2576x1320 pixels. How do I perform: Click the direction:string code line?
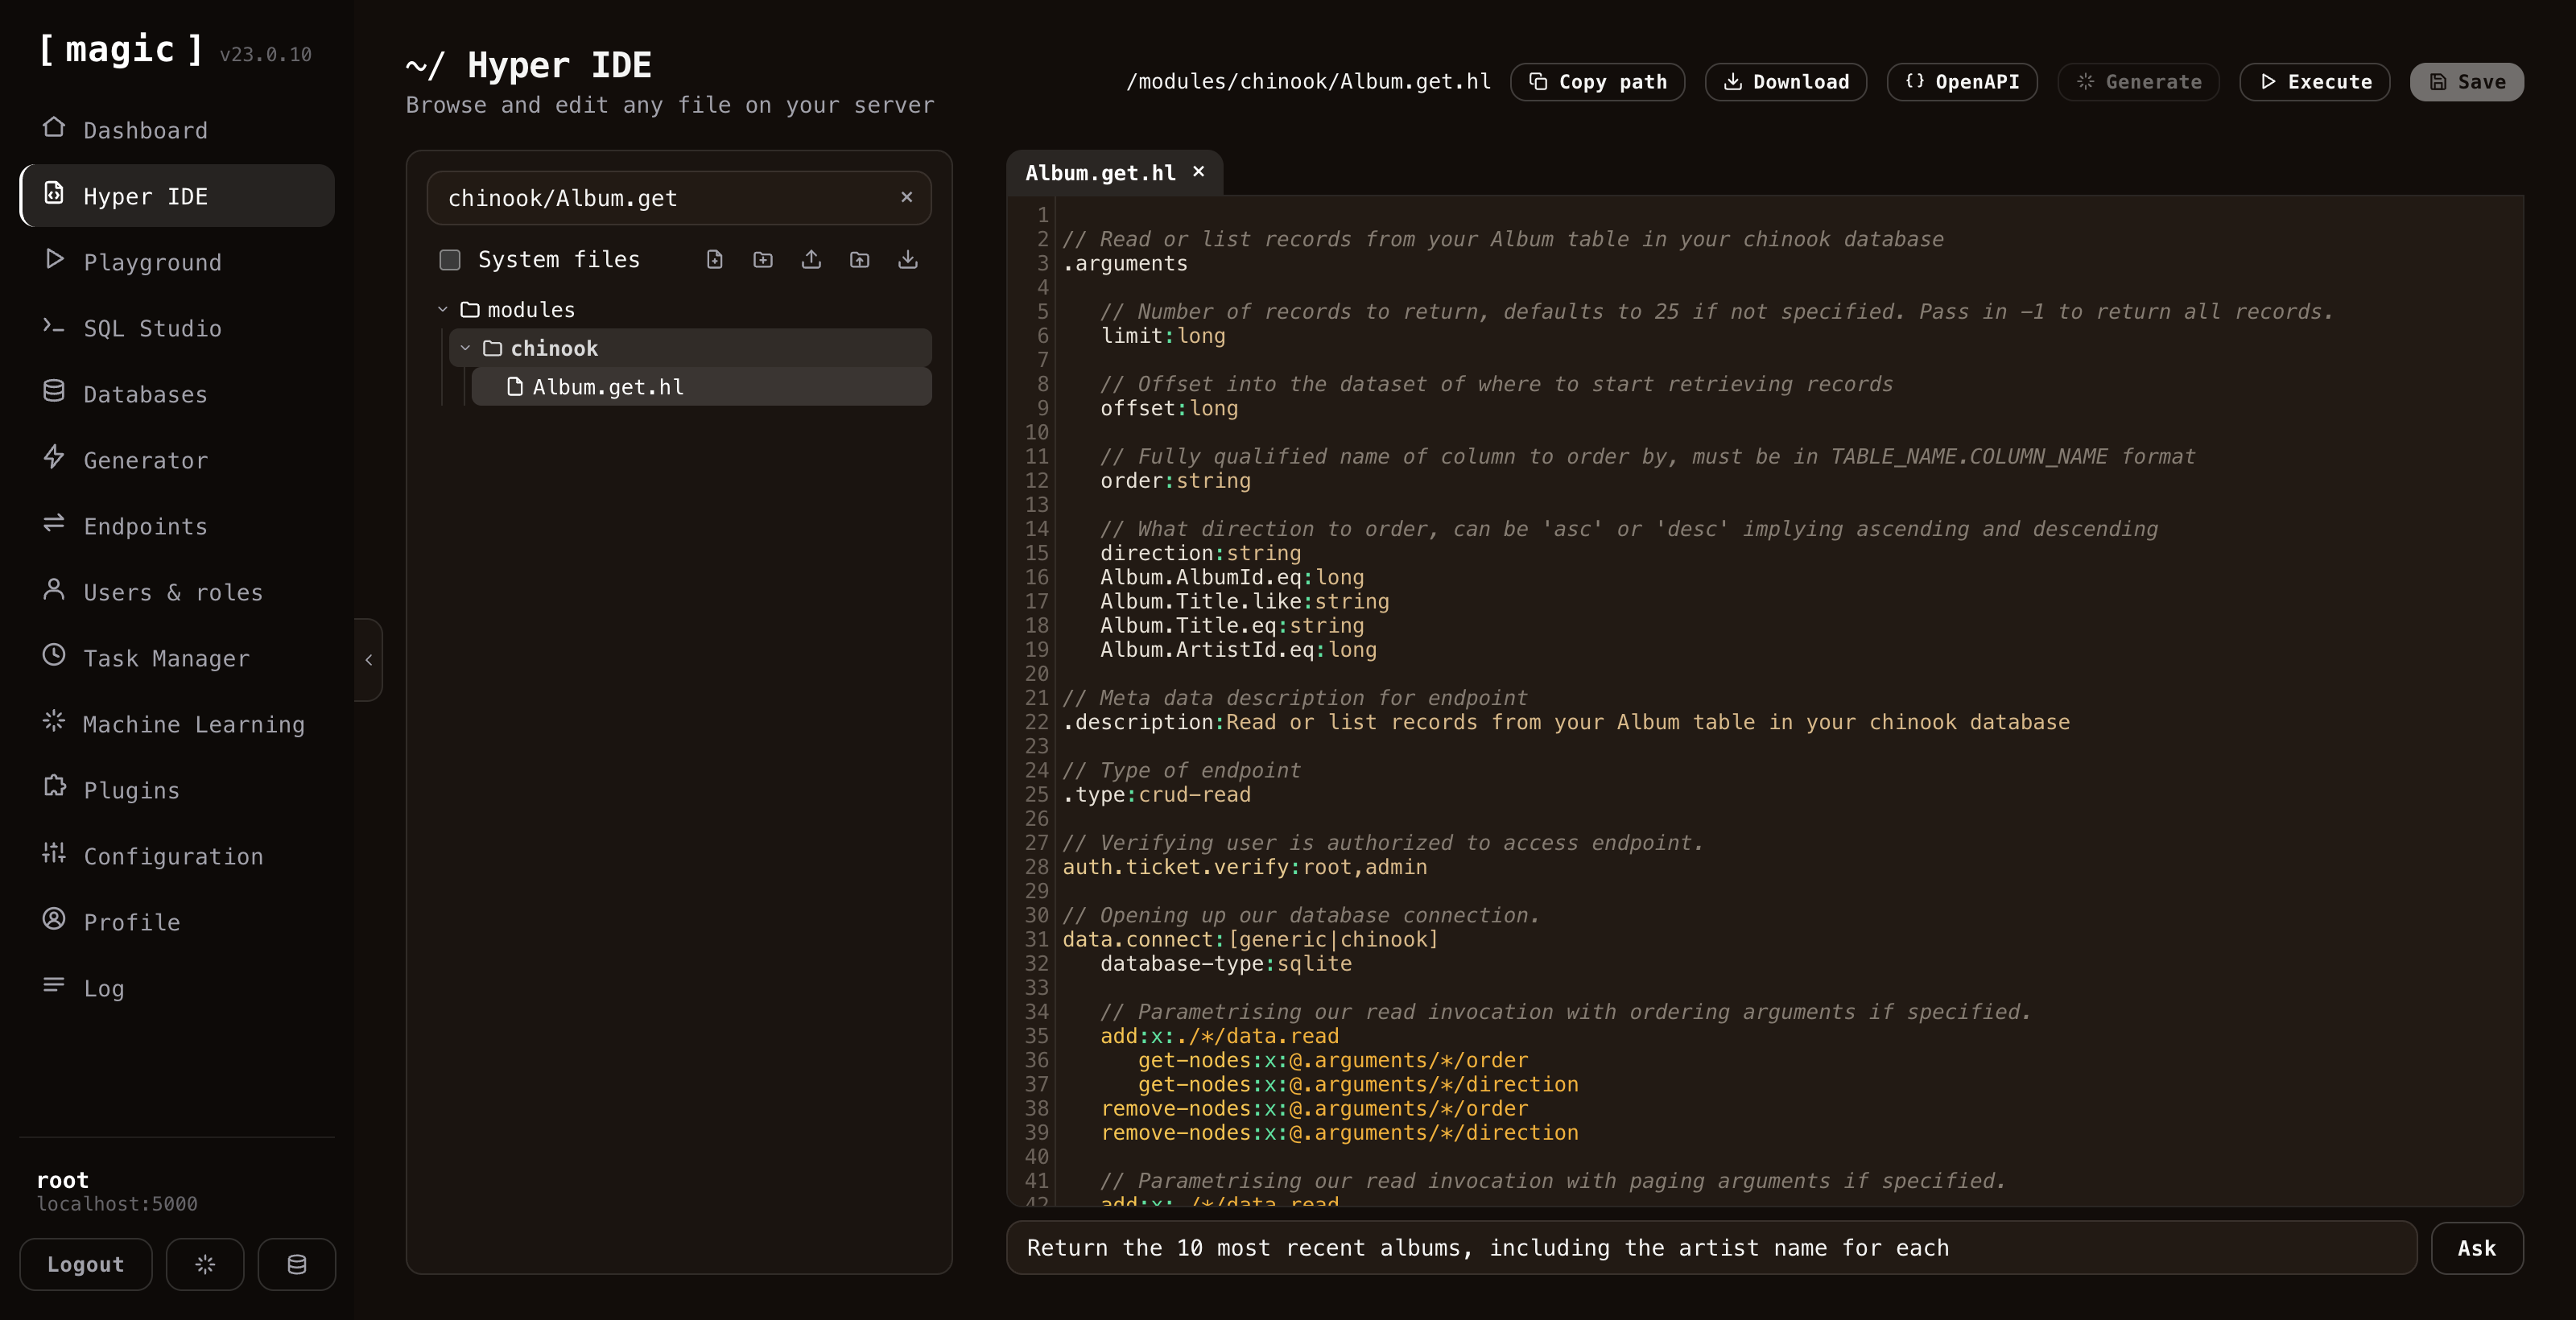1201,554
